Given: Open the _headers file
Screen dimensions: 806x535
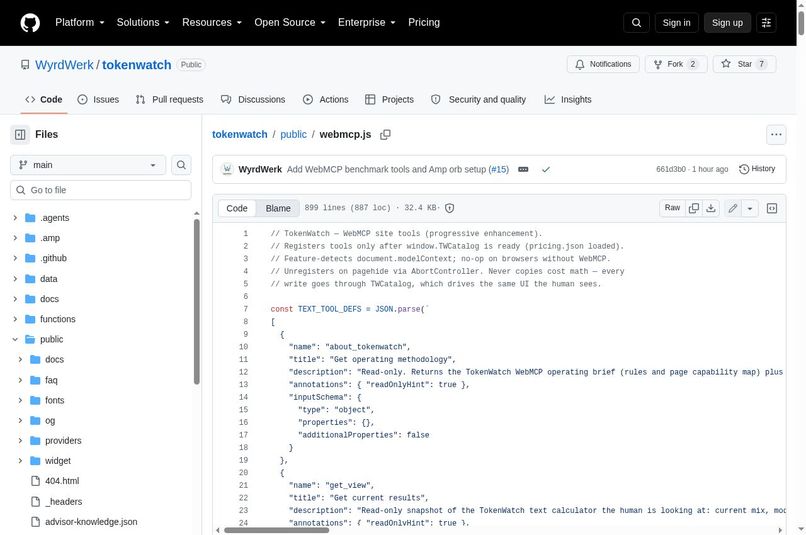Looking at the screenshot, I should 64,502.
